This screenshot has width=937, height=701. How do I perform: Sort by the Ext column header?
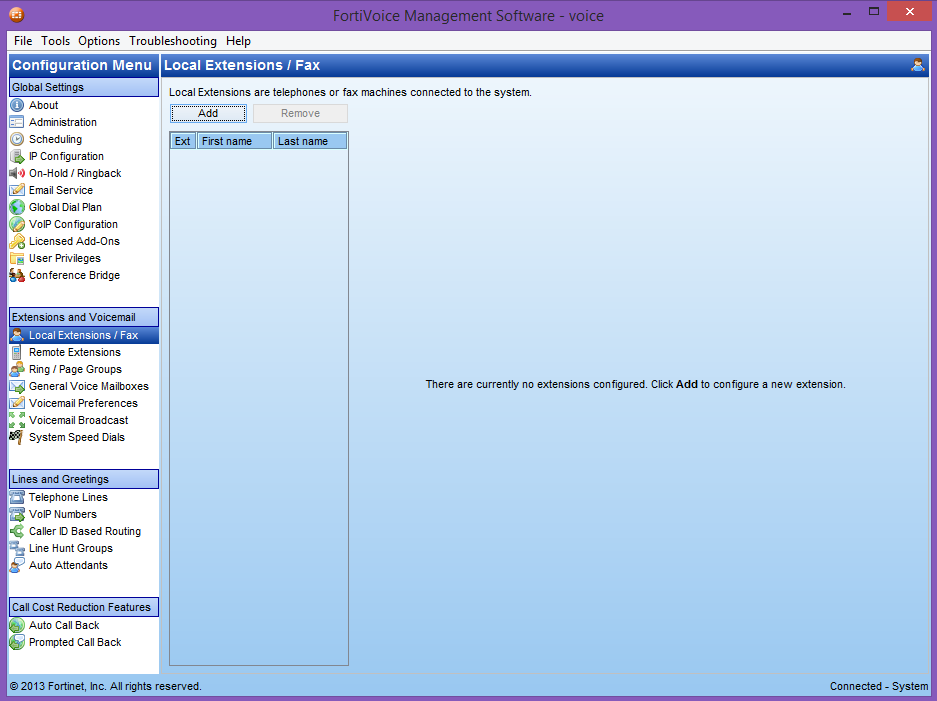(183, 141)
